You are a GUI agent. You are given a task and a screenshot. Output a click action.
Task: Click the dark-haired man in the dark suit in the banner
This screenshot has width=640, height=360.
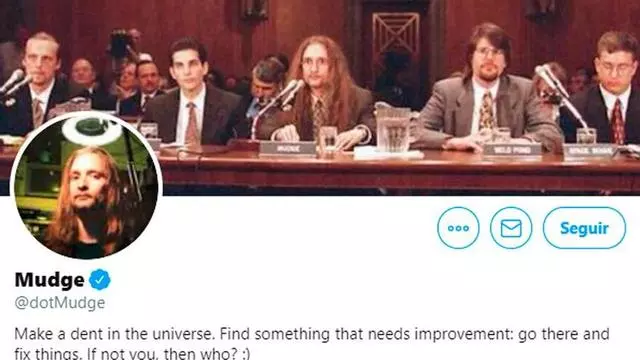[192, 94]
